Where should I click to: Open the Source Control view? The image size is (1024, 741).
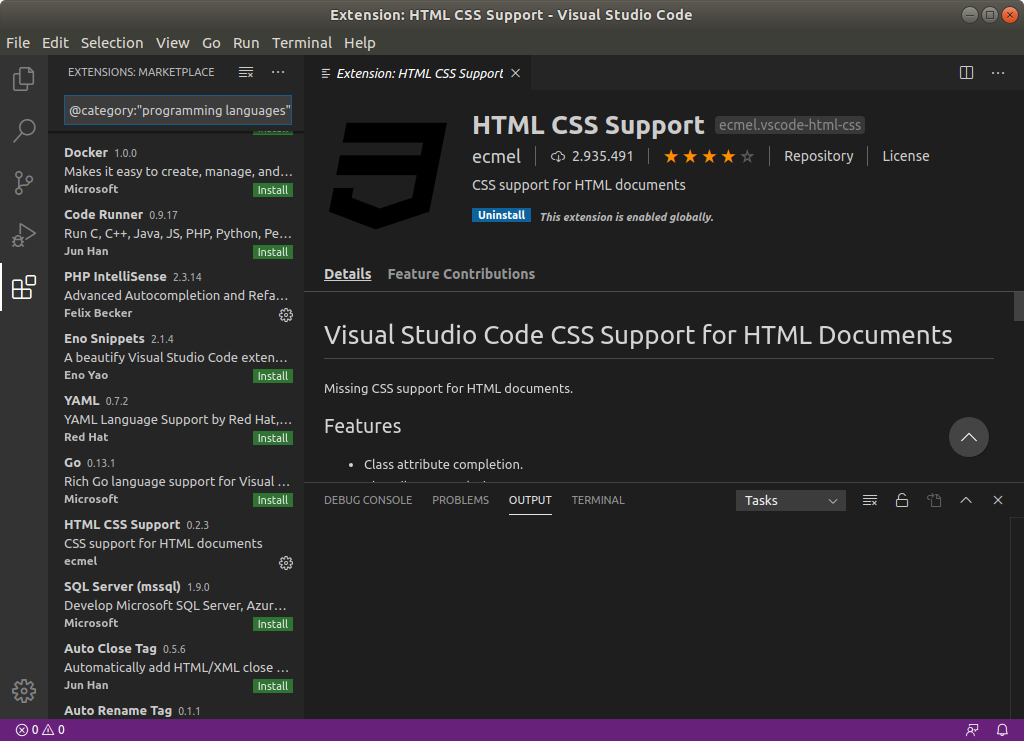tap(24, 183)
